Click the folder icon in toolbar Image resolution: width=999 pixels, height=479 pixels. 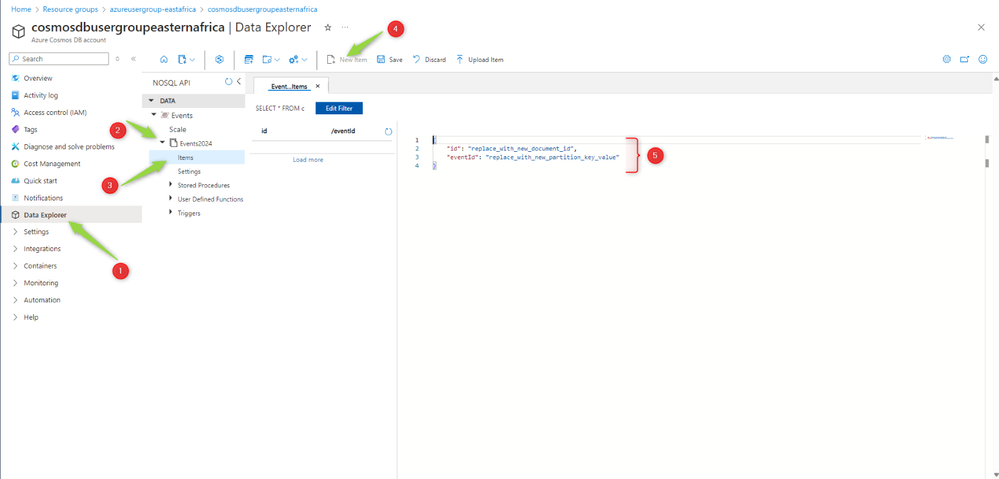point(268,59)
